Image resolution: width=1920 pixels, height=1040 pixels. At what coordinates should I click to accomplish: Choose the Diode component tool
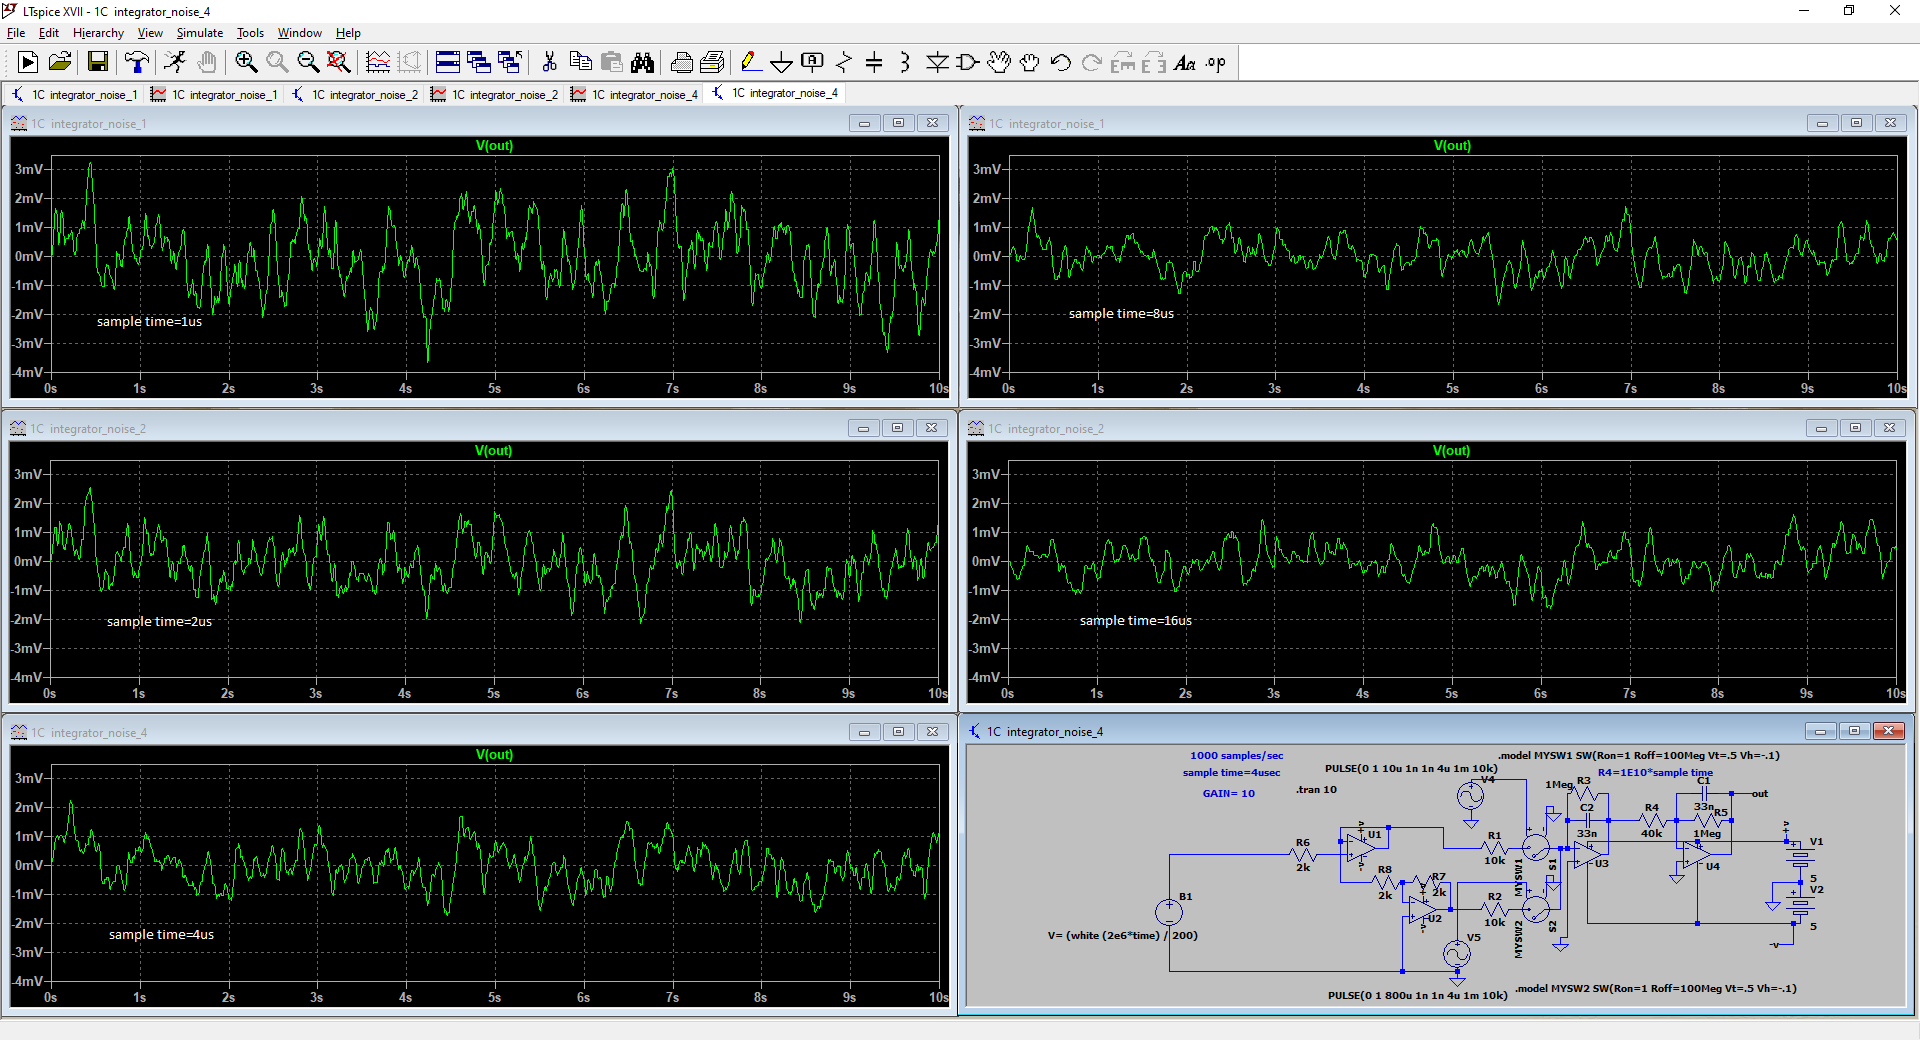click(936, 63)
